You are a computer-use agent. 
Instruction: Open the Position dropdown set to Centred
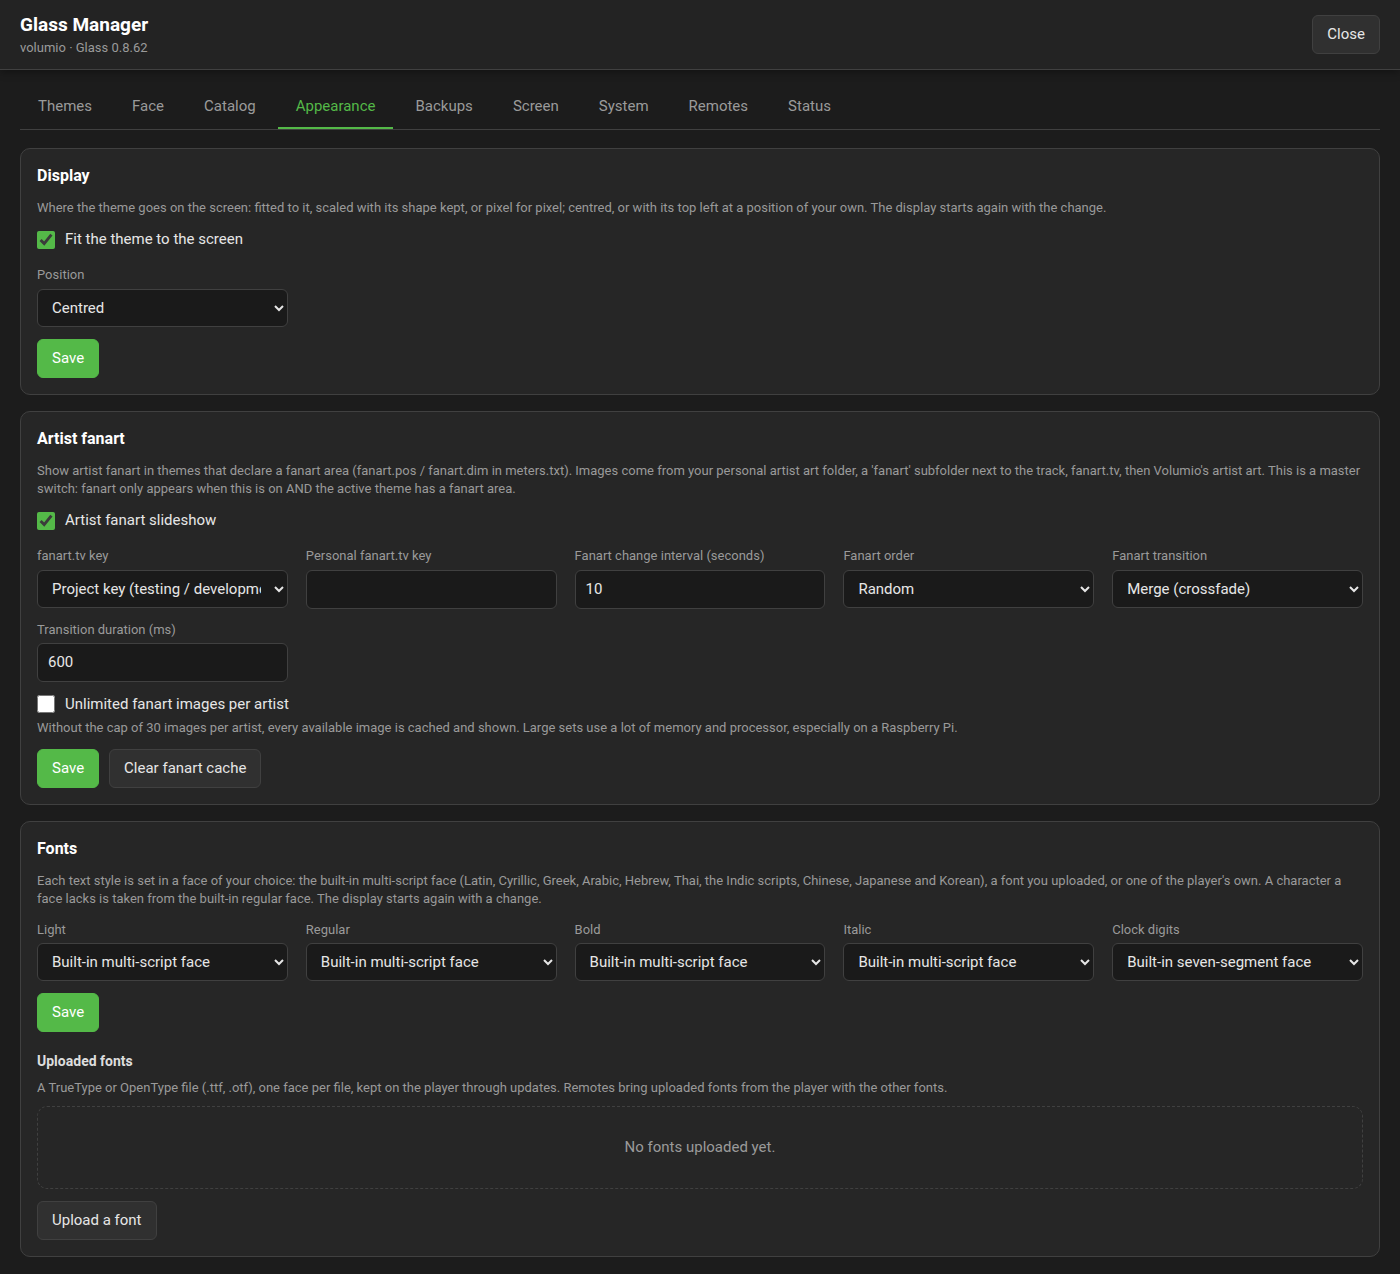point(162,308)
